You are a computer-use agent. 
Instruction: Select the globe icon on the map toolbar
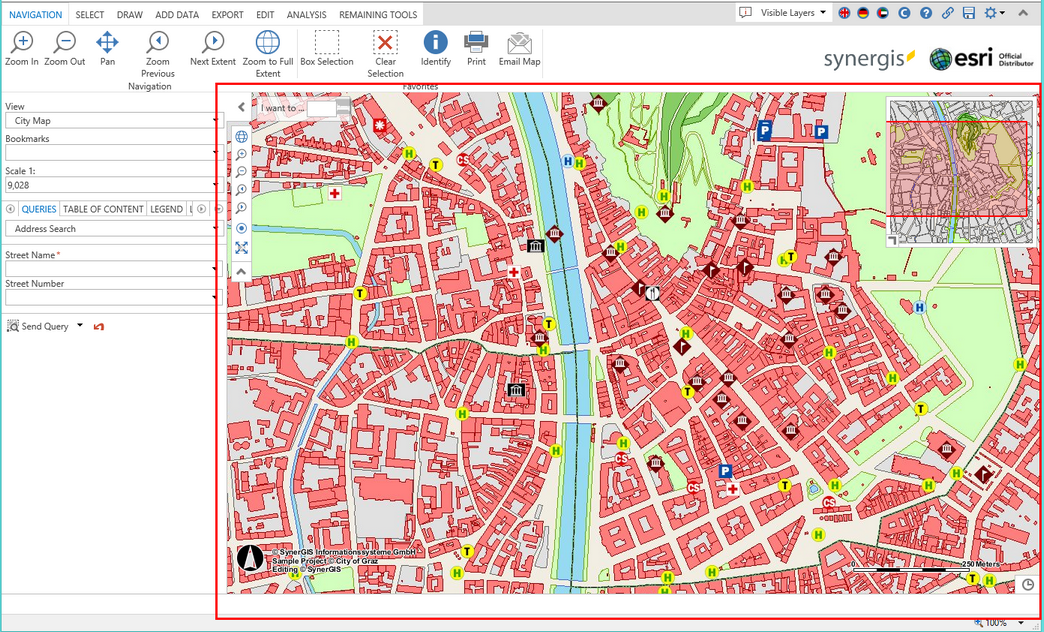pyautogui.click(x=241, y=136)
